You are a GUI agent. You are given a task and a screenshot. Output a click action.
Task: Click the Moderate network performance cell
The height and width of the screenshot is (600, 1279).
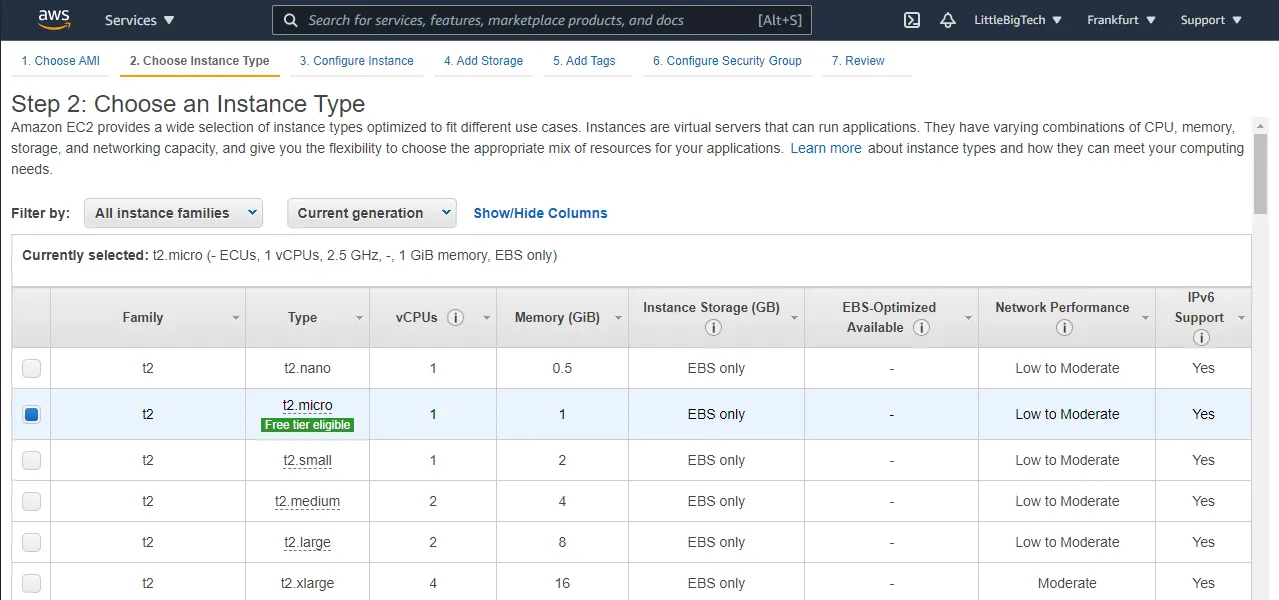pyautogui.click(x=1067, y=583)
